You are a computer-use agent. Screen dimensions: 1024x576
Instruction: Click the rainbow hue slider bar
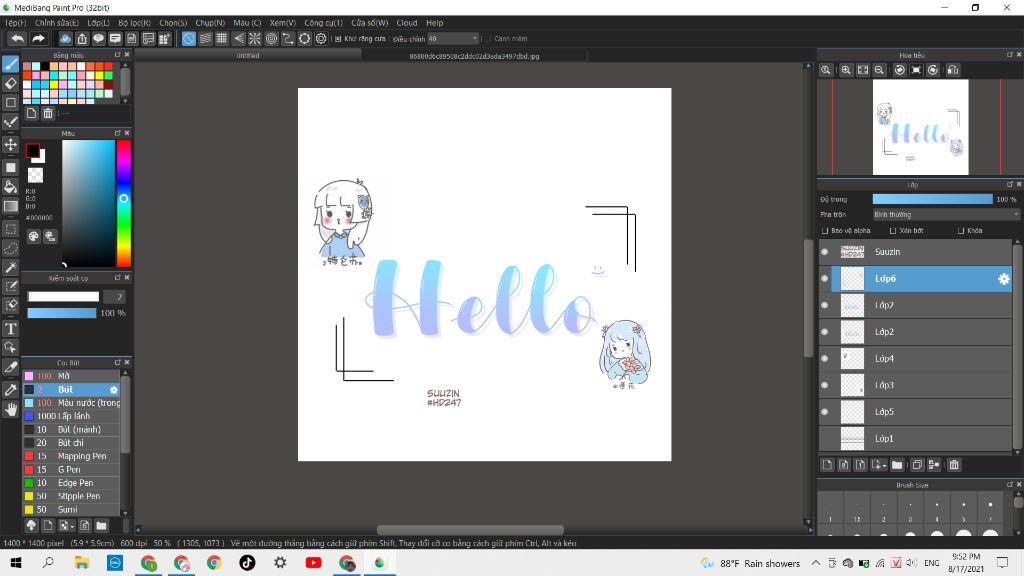click(123, 202)
